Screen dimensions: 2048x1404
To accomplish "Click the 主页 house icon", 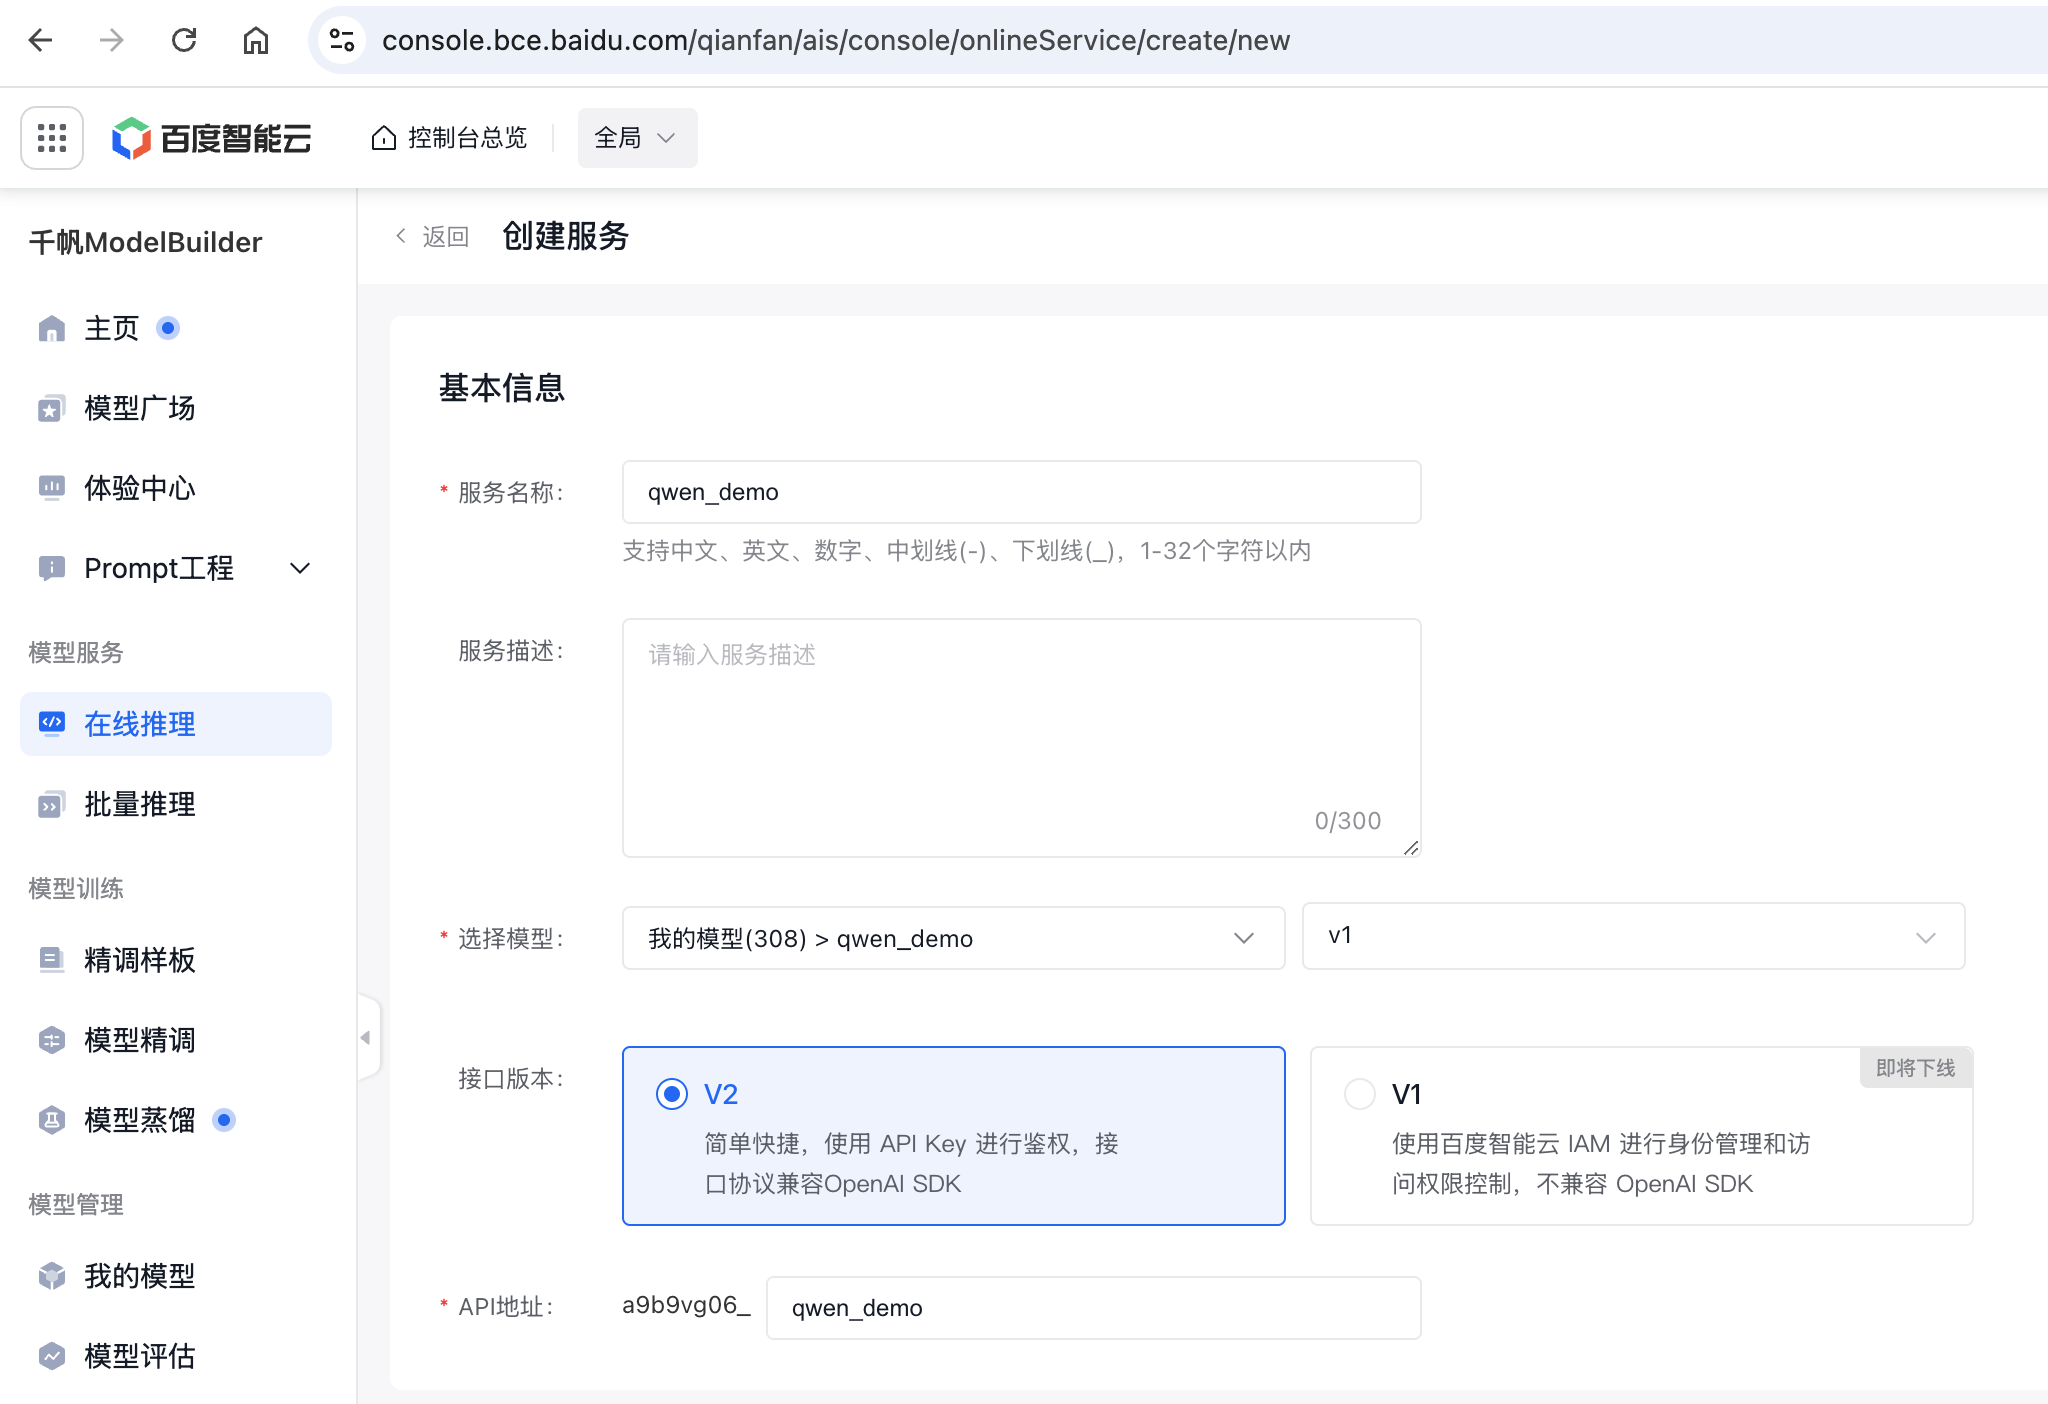I will 51,328.
